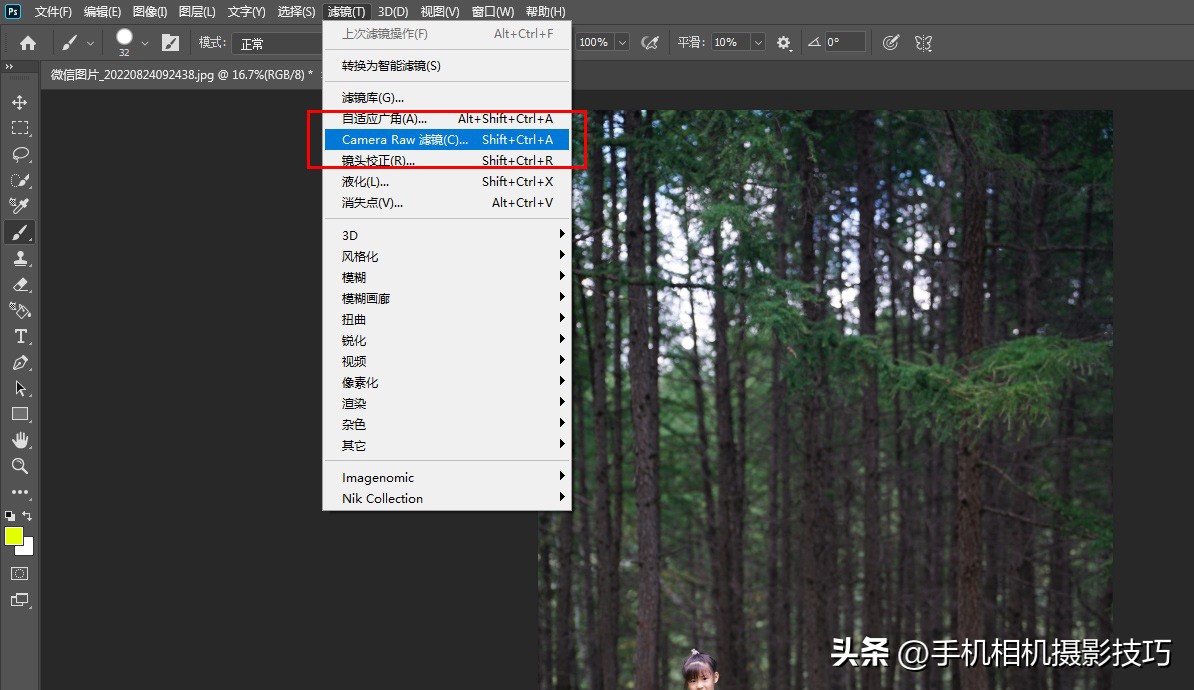
Task: Select the Move tool
Action: click(17, 100)
